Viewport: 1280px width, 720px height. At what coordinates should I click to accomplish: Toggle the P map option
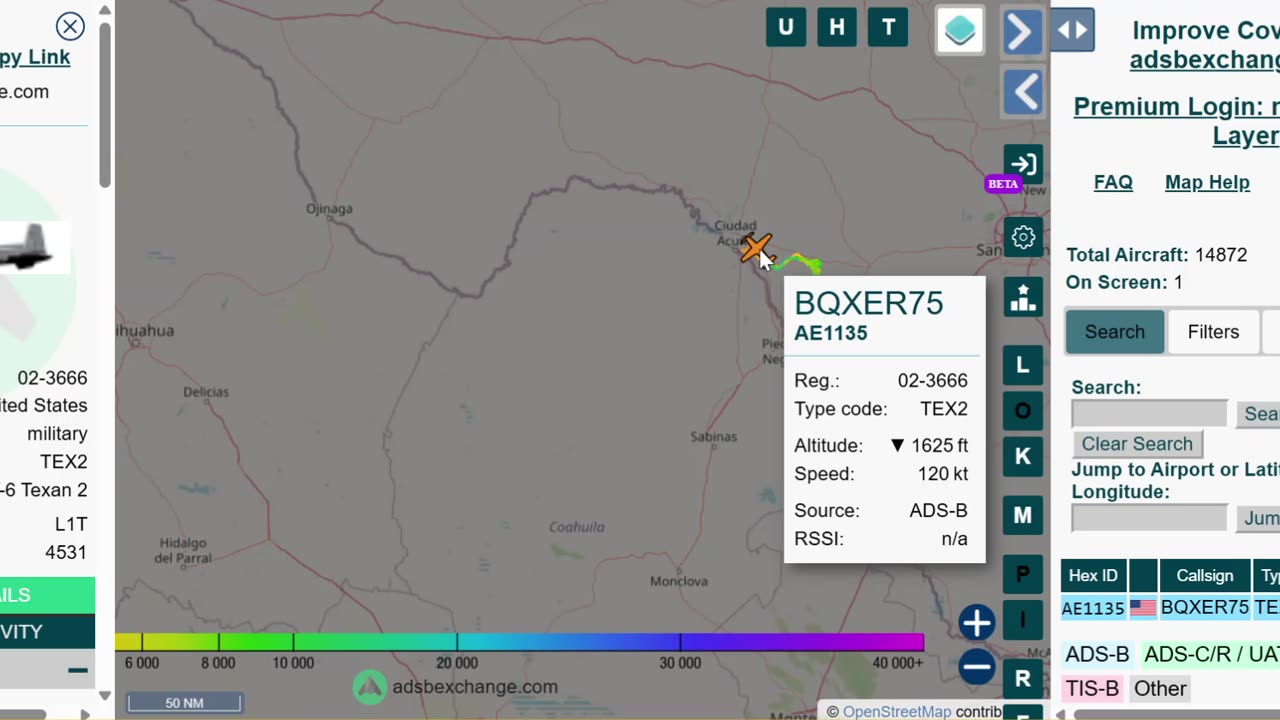1023,574
